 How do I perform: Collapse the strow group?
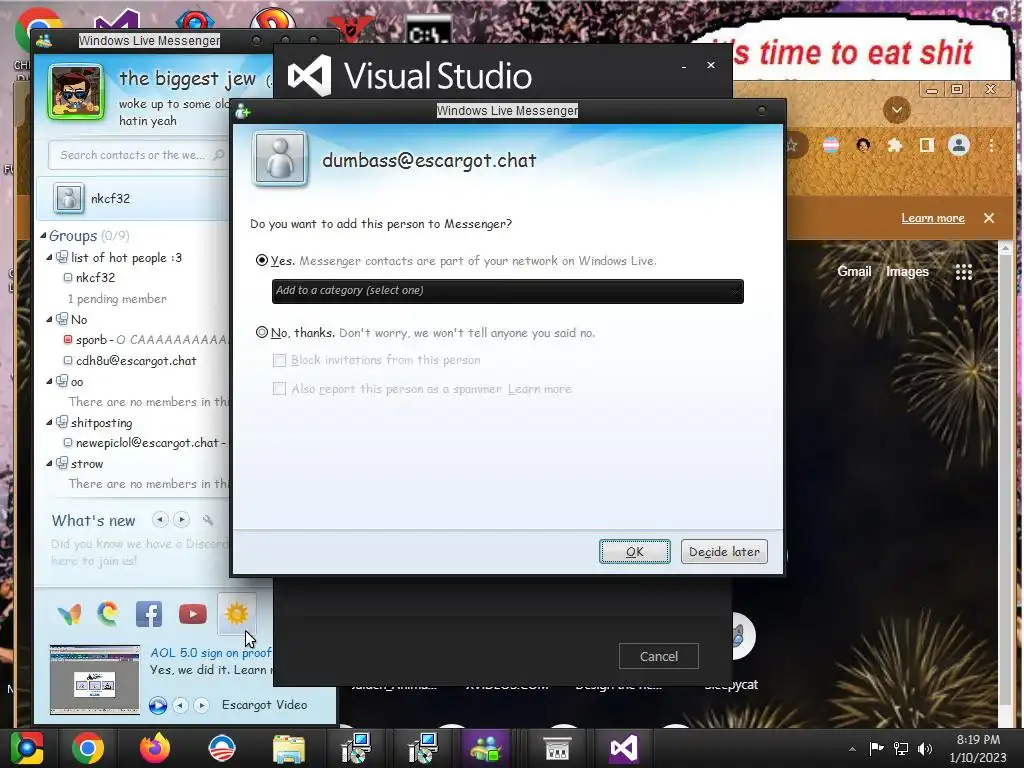tap(50, 464)
